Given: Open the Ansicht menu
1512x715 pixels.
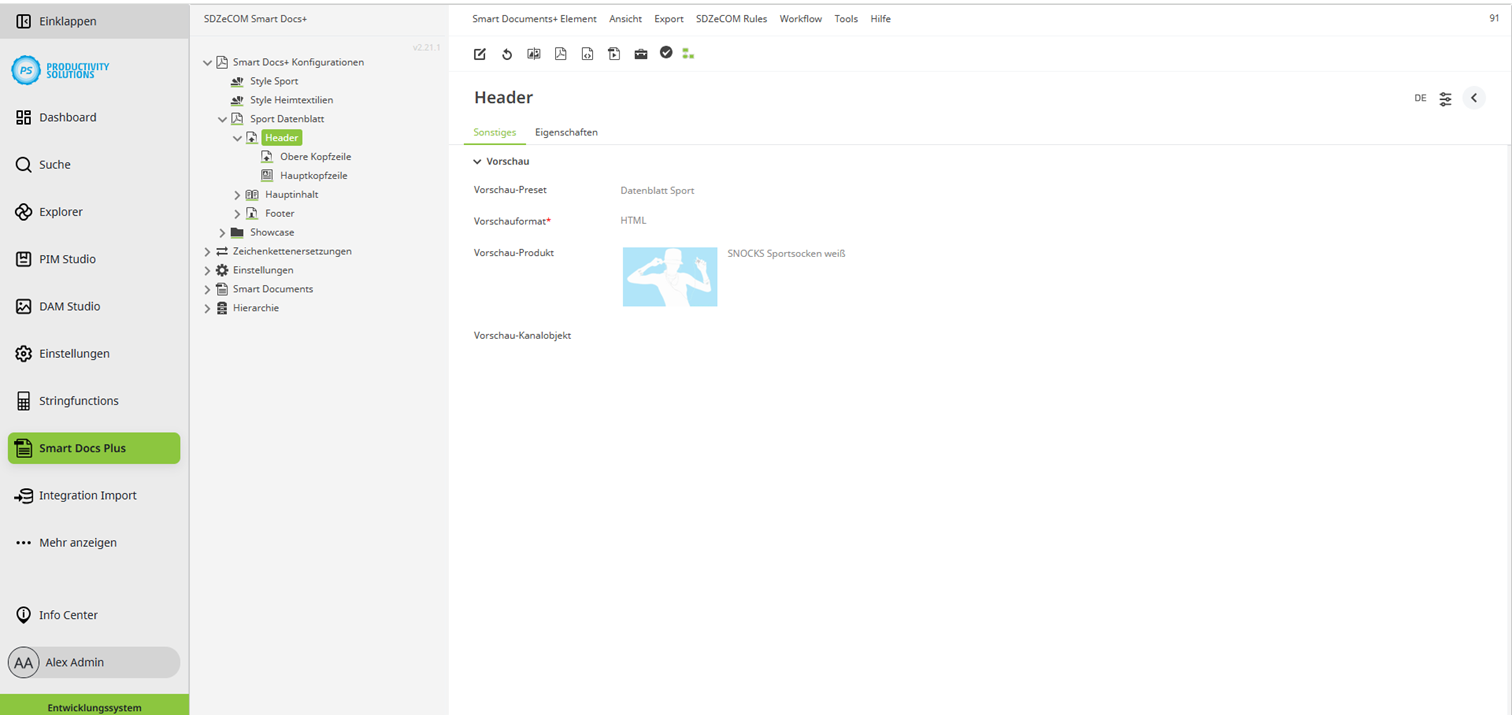Looking at the screenshot, I should (626, 19).
